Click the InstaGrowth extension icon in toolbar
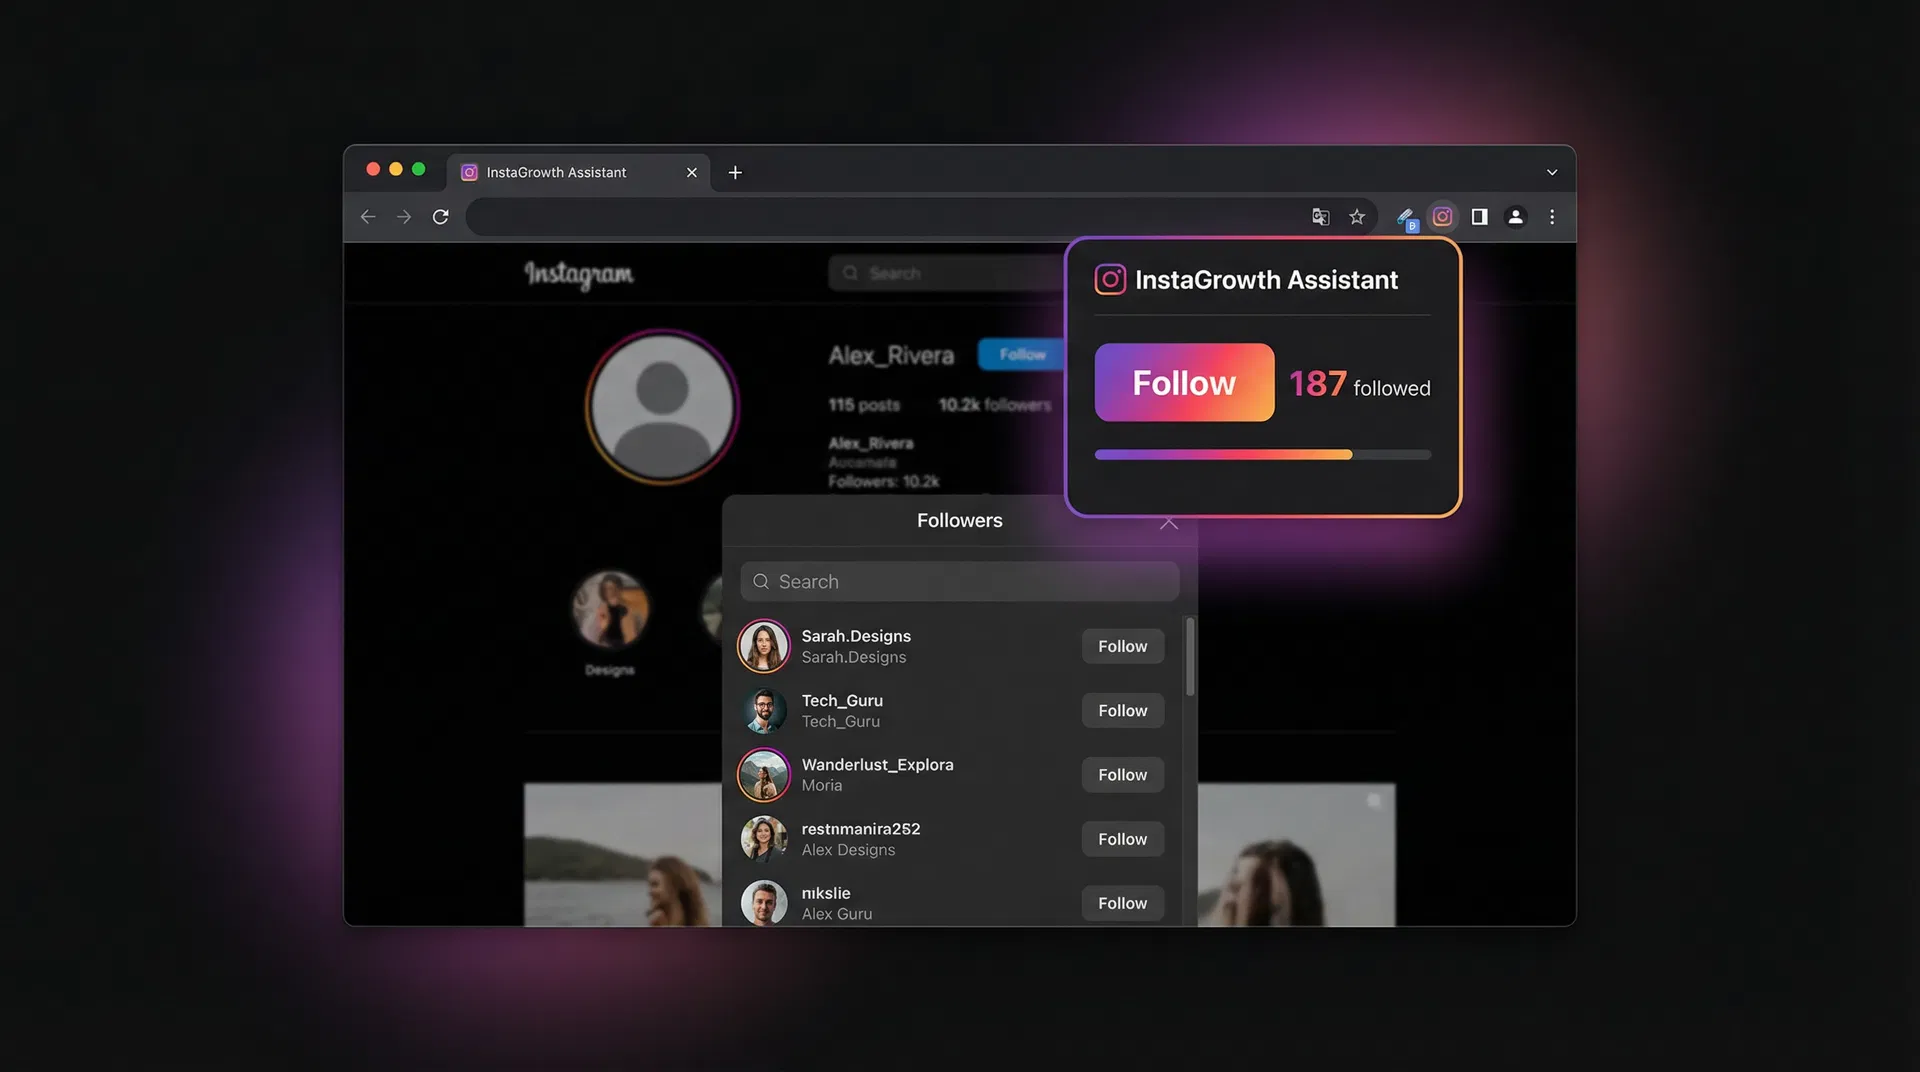1920x1072 pixels. coord(1442,217)
